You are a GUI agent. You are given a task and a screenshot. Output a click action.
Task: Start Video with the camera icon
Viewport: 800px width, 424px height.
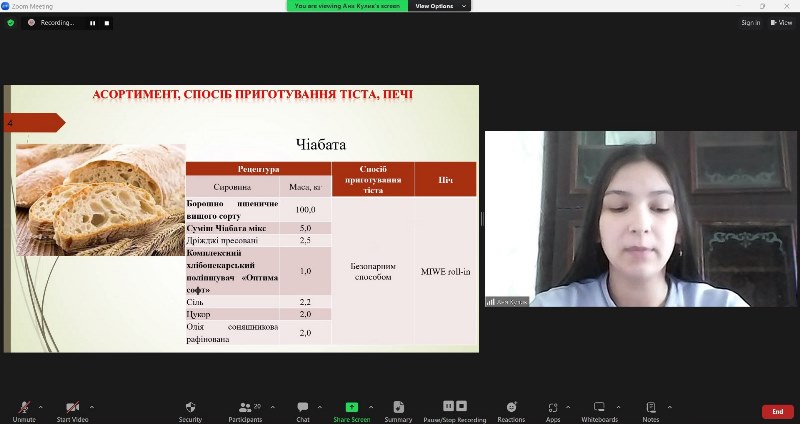click(72, 411)
